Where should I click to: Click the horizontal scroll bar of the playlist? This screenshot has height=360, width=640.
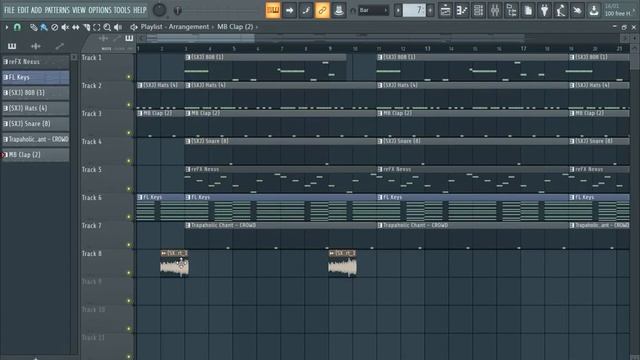(x=382, y=38)
